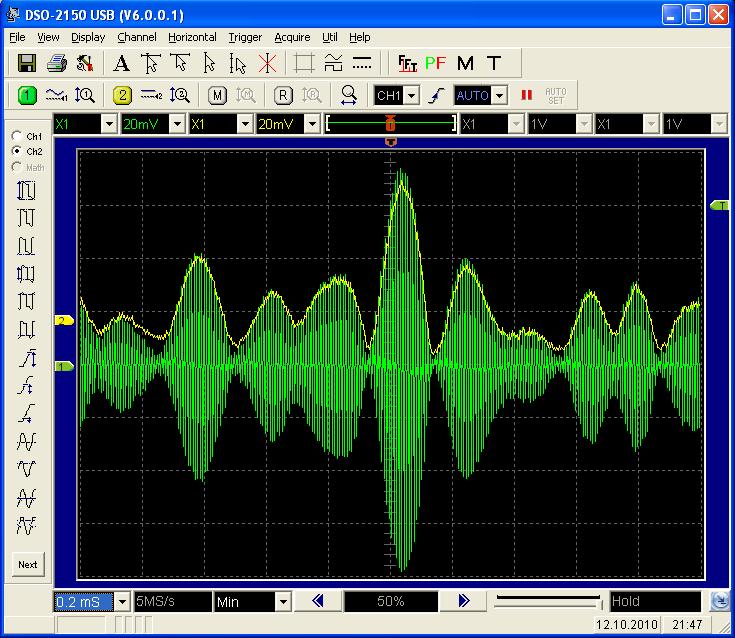
Task: Select the text annotation 'A' tool
Action: [x=121, y=63]
